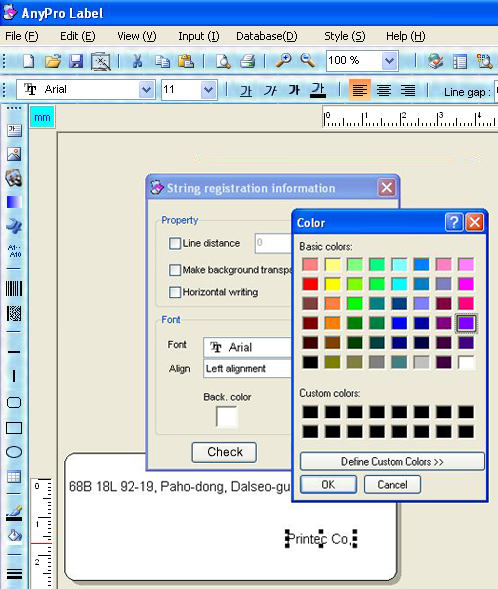Click the Cut scissors icon
498x589 pixels.
click(137, 61)
